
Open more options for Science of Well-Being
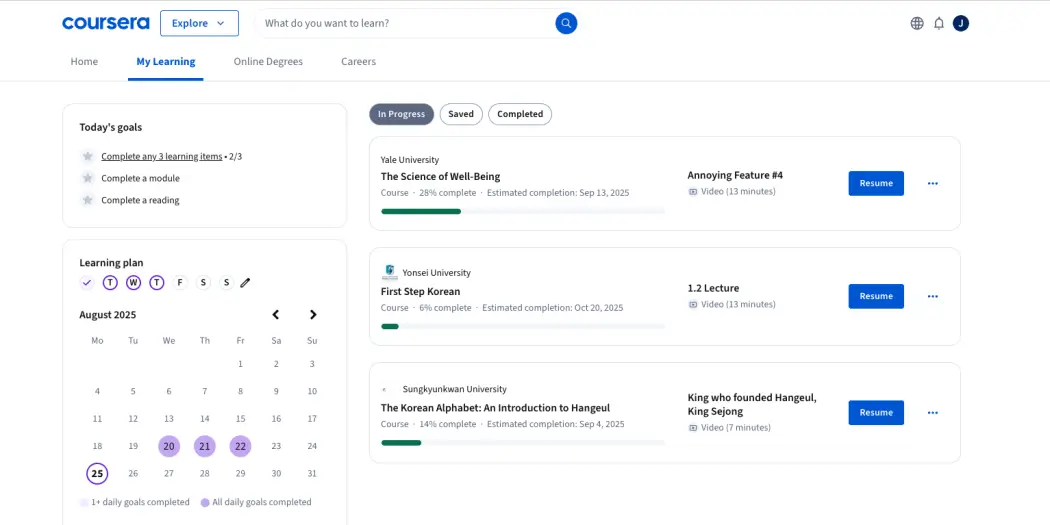[932, 184]
